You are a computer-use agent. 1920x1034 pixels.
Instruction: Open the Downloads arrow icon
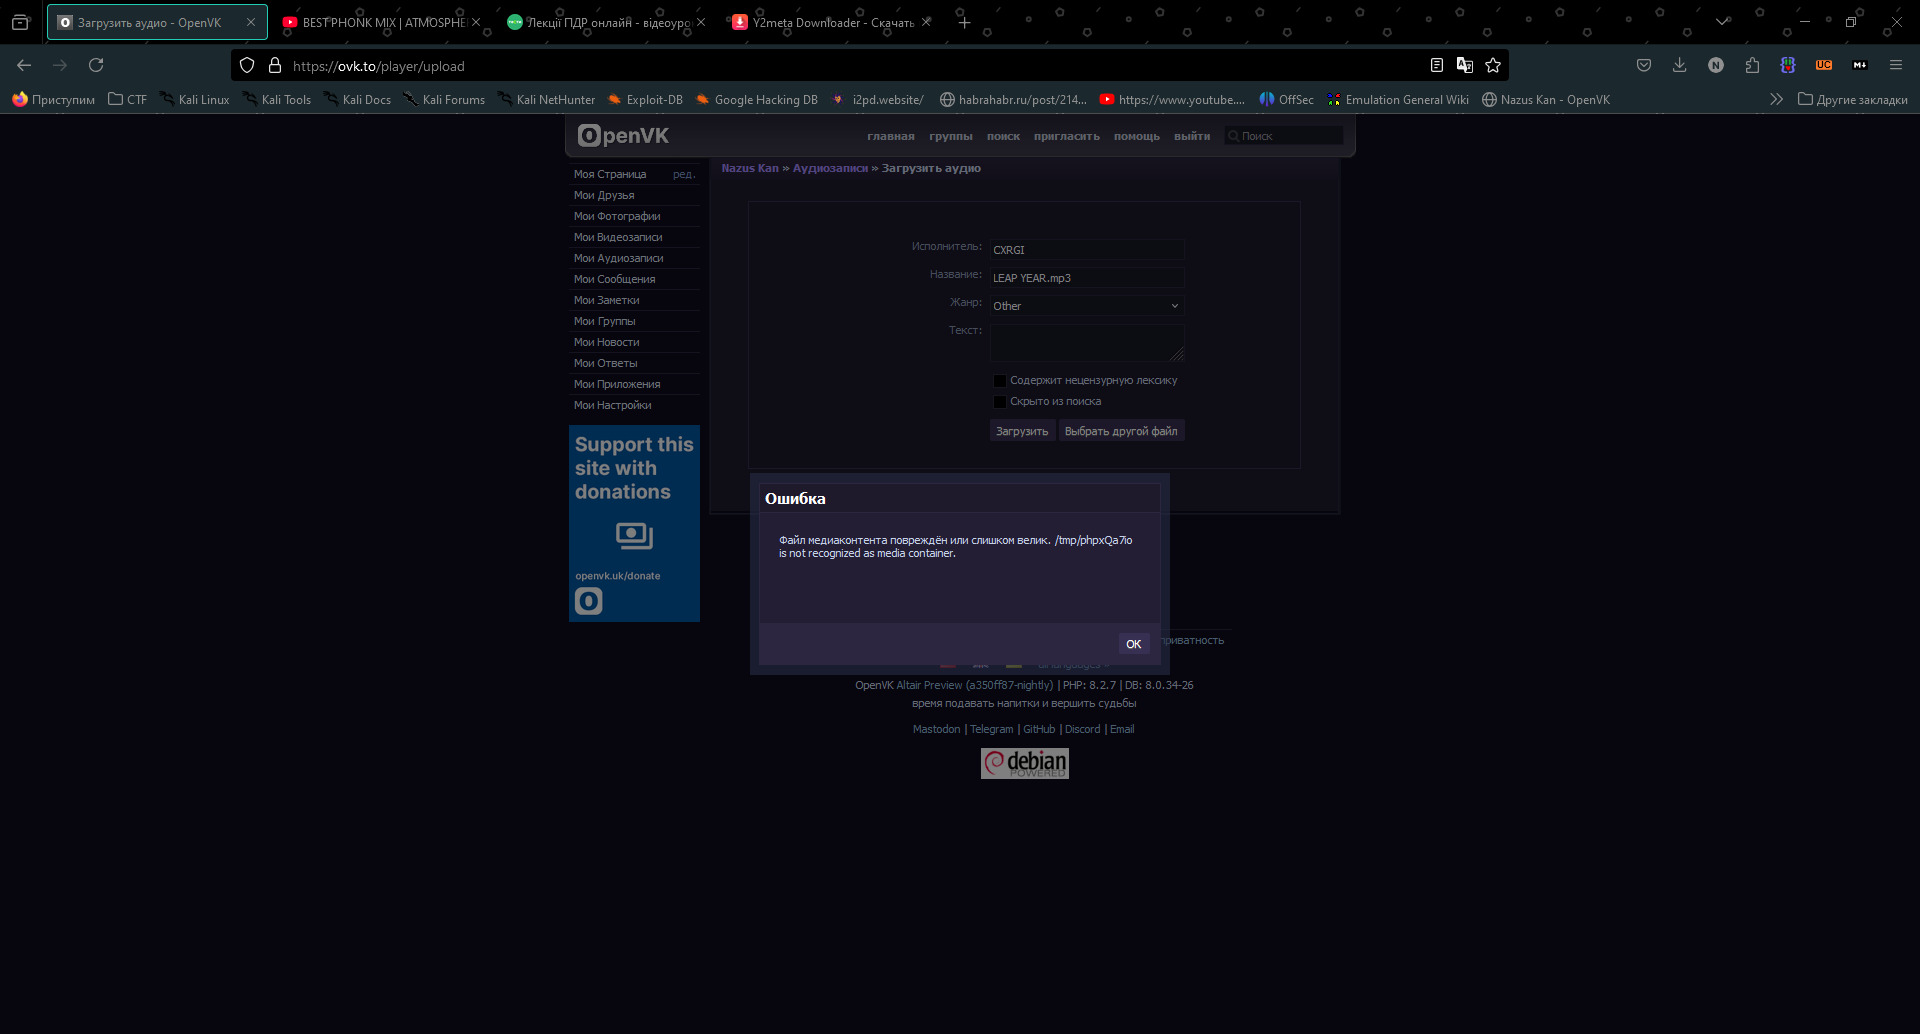(x=1680, y=65)
